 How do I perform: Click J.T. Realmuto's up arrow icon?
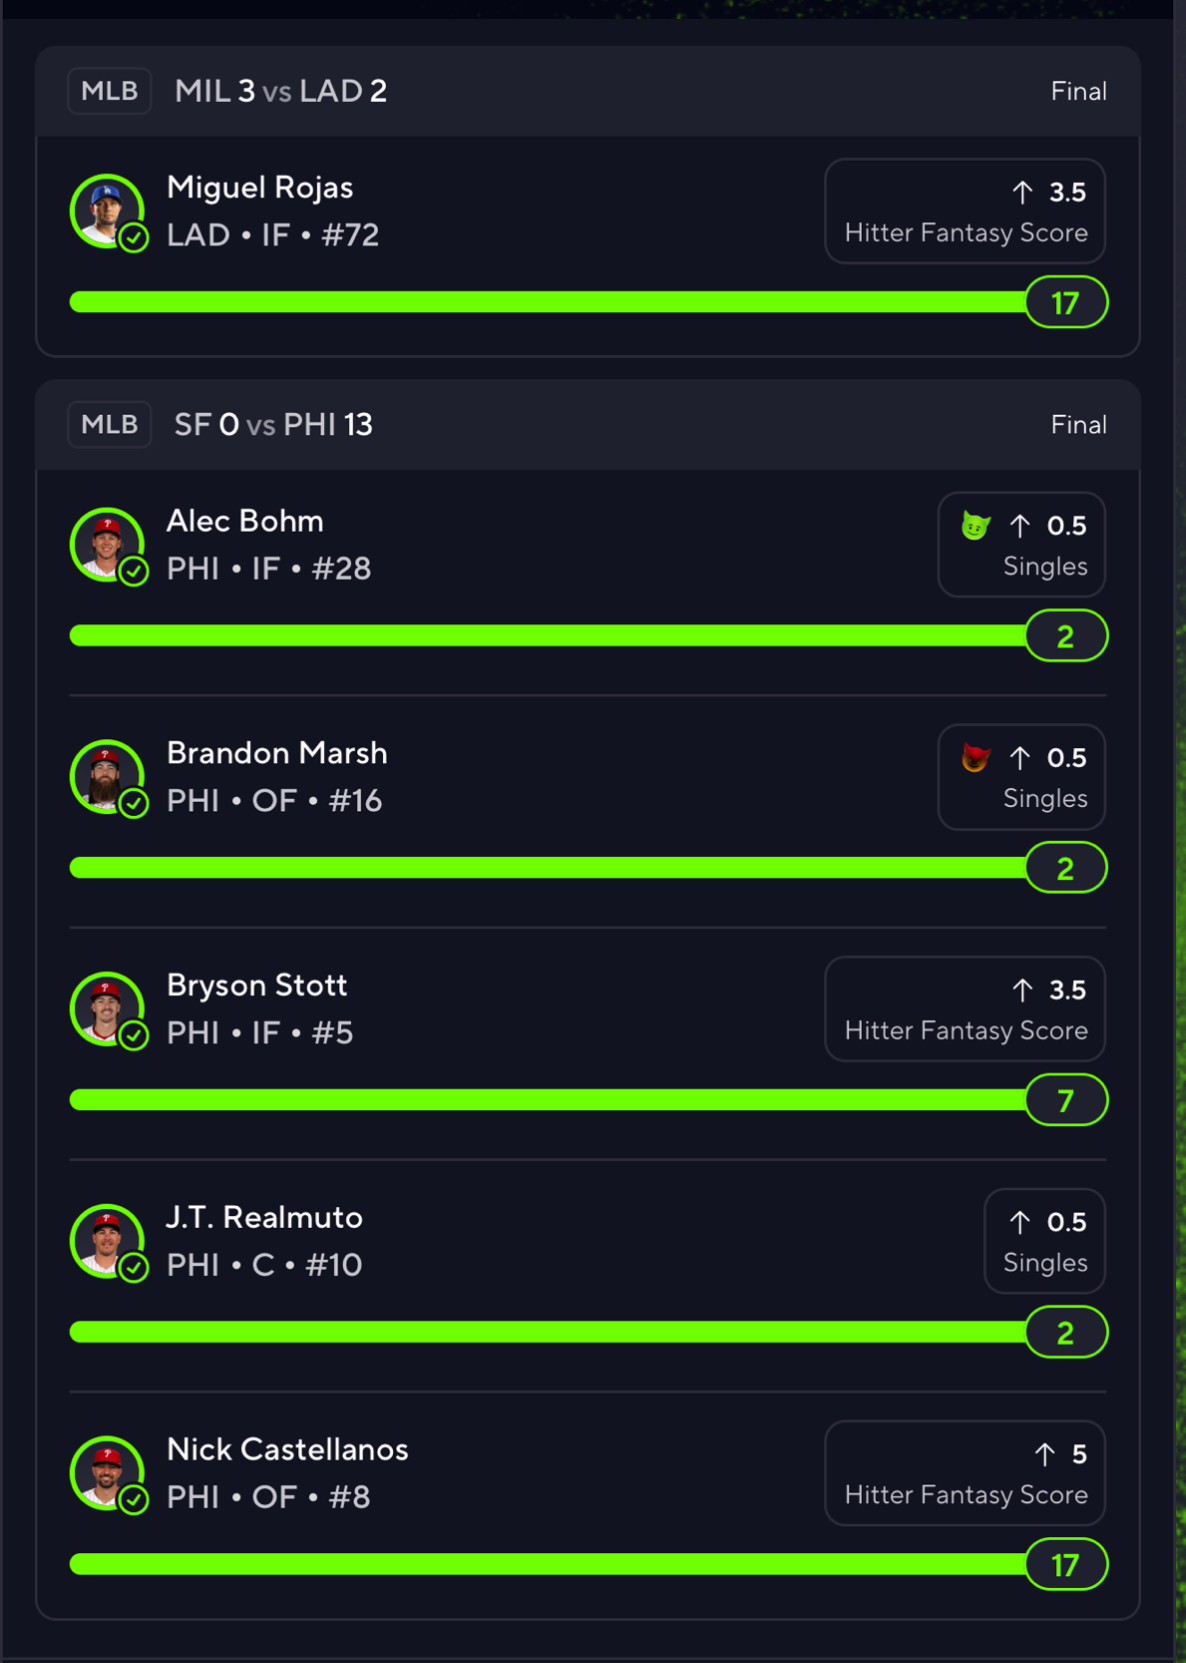(1019, 1222)
